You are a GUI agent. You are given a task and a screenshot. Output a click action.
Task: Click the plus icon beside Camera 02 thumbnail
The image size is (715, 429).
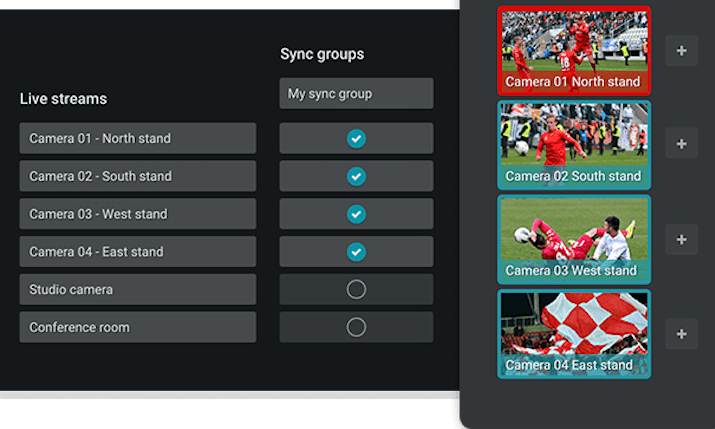pyautogui.click(x=681, y=144)
